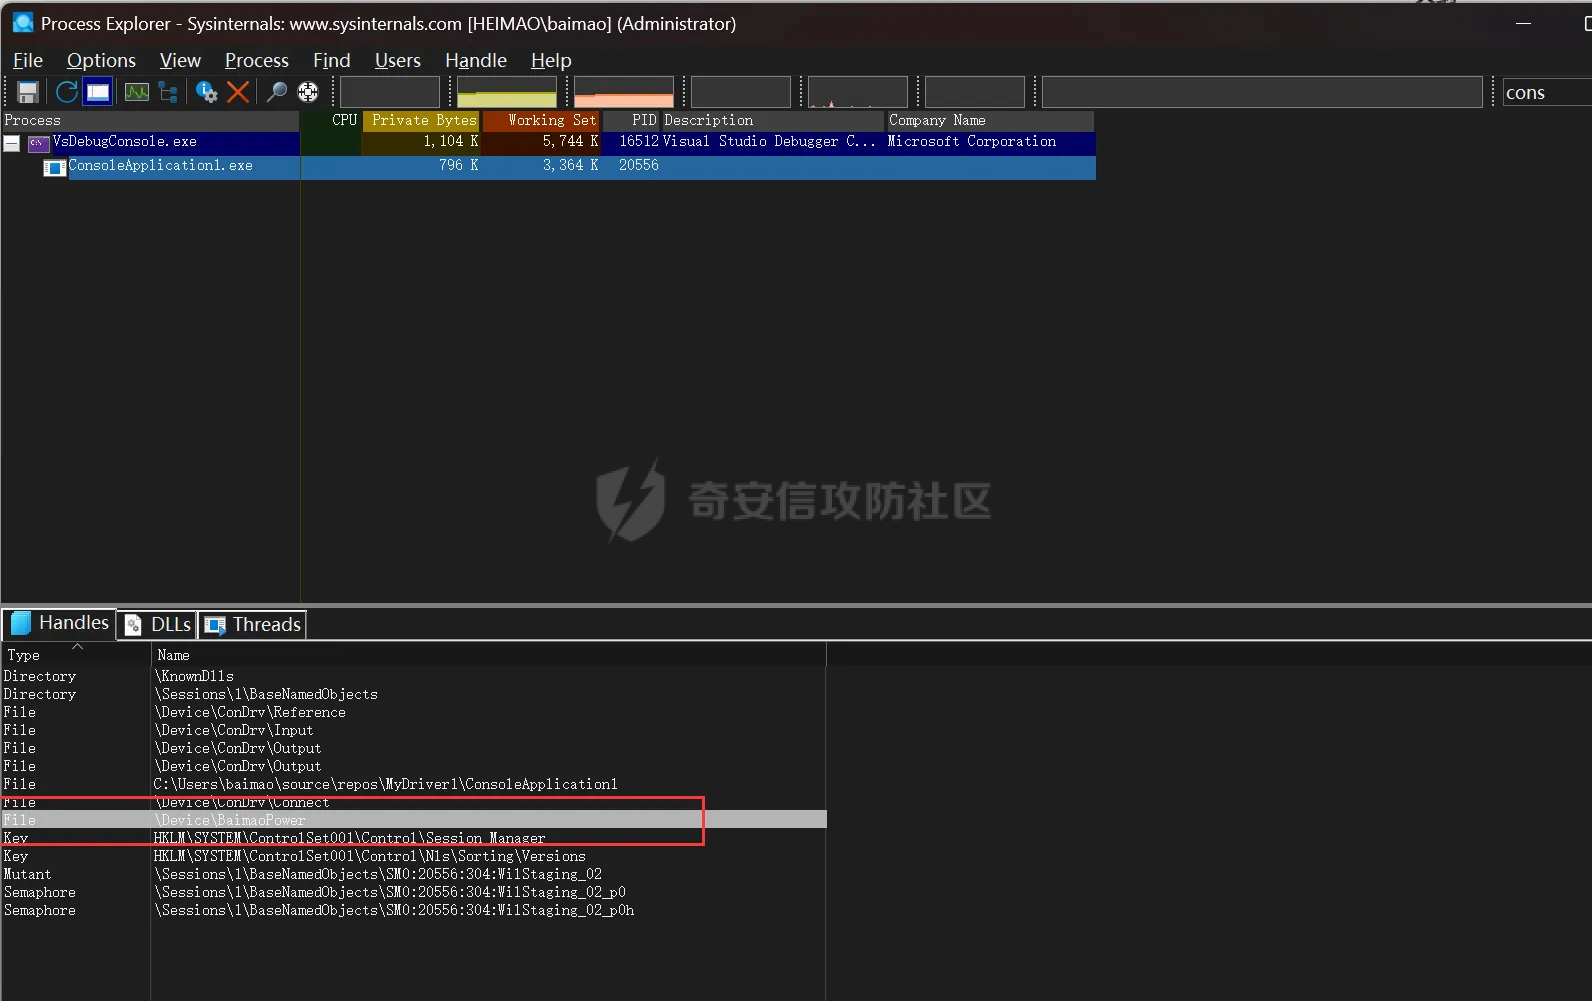Viewport: 1592px width, 1001px height.
Task: Switch to the Threads tab
Action: click(x=252, y=624)
